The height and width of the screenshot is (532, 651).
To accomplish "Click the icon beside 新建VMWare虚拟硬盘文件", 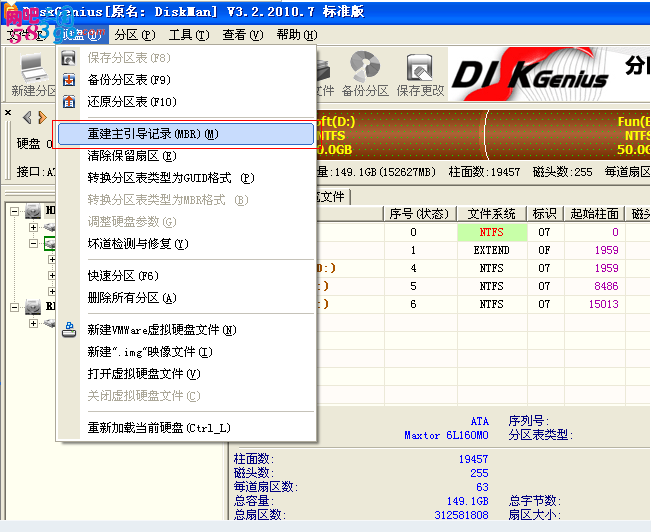I will click(69, 330).
